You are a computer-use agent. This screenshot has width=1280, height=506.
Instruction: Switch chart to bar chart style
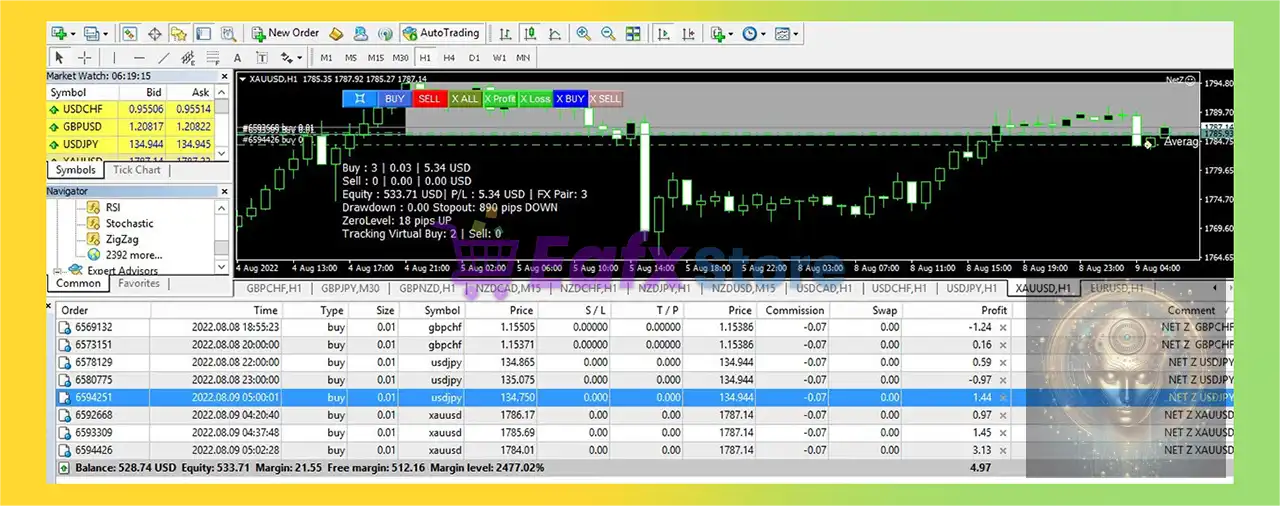click(x=505, y=33)
